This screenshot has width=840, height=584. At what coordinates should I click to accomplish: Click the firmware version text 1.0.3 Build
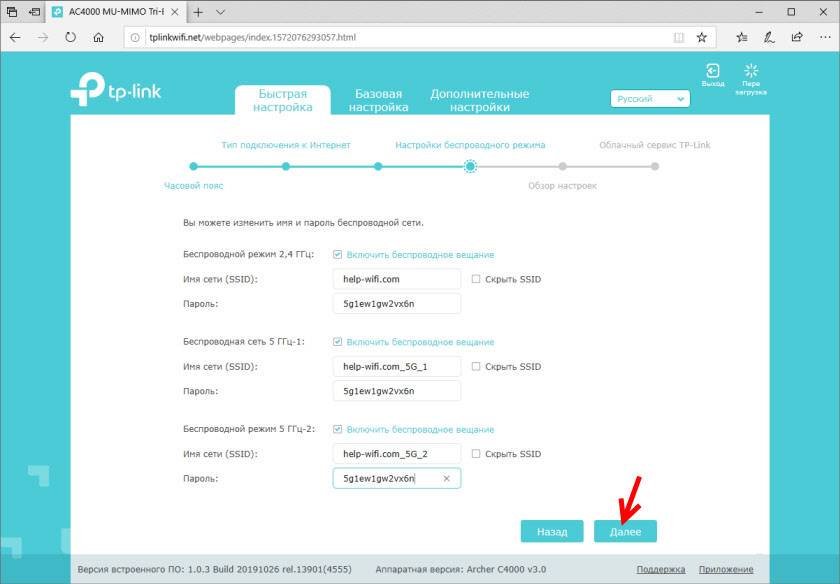(x=214, y=570)
